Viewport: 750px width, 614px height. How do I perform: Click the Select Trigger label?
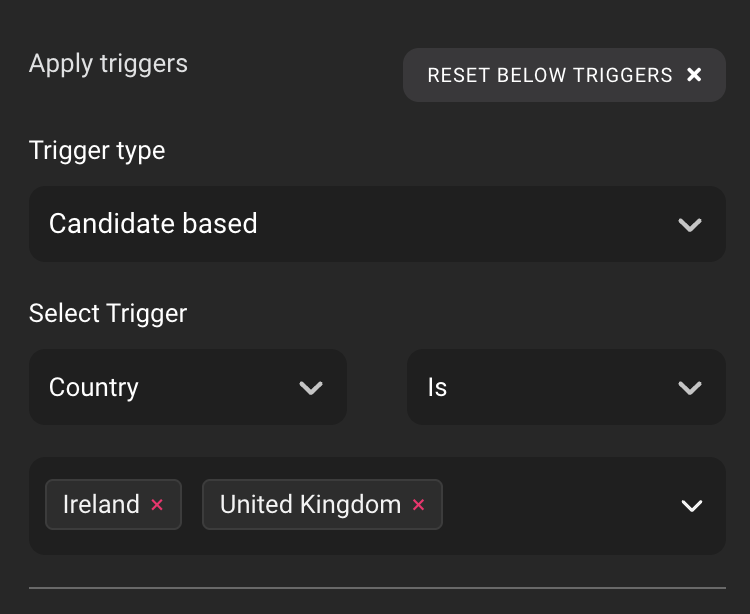coord(108,313)
